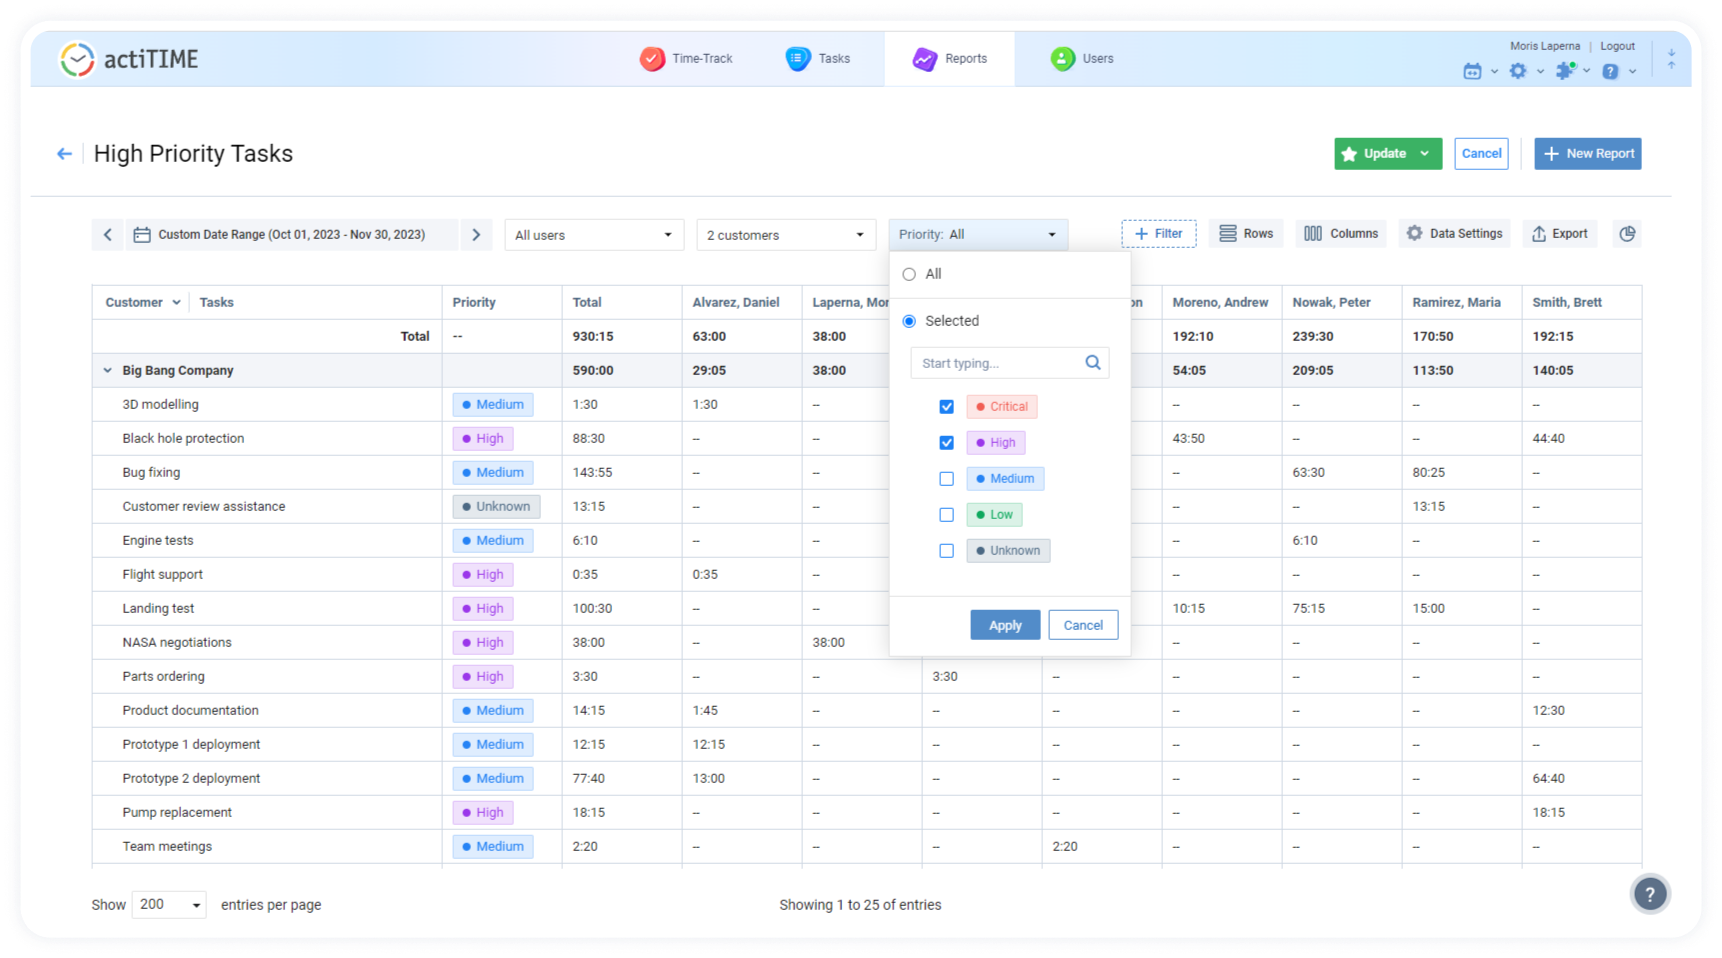The image size is (1722, 958).
Task: Click the calendar icon in top header
Action: 1472,71
